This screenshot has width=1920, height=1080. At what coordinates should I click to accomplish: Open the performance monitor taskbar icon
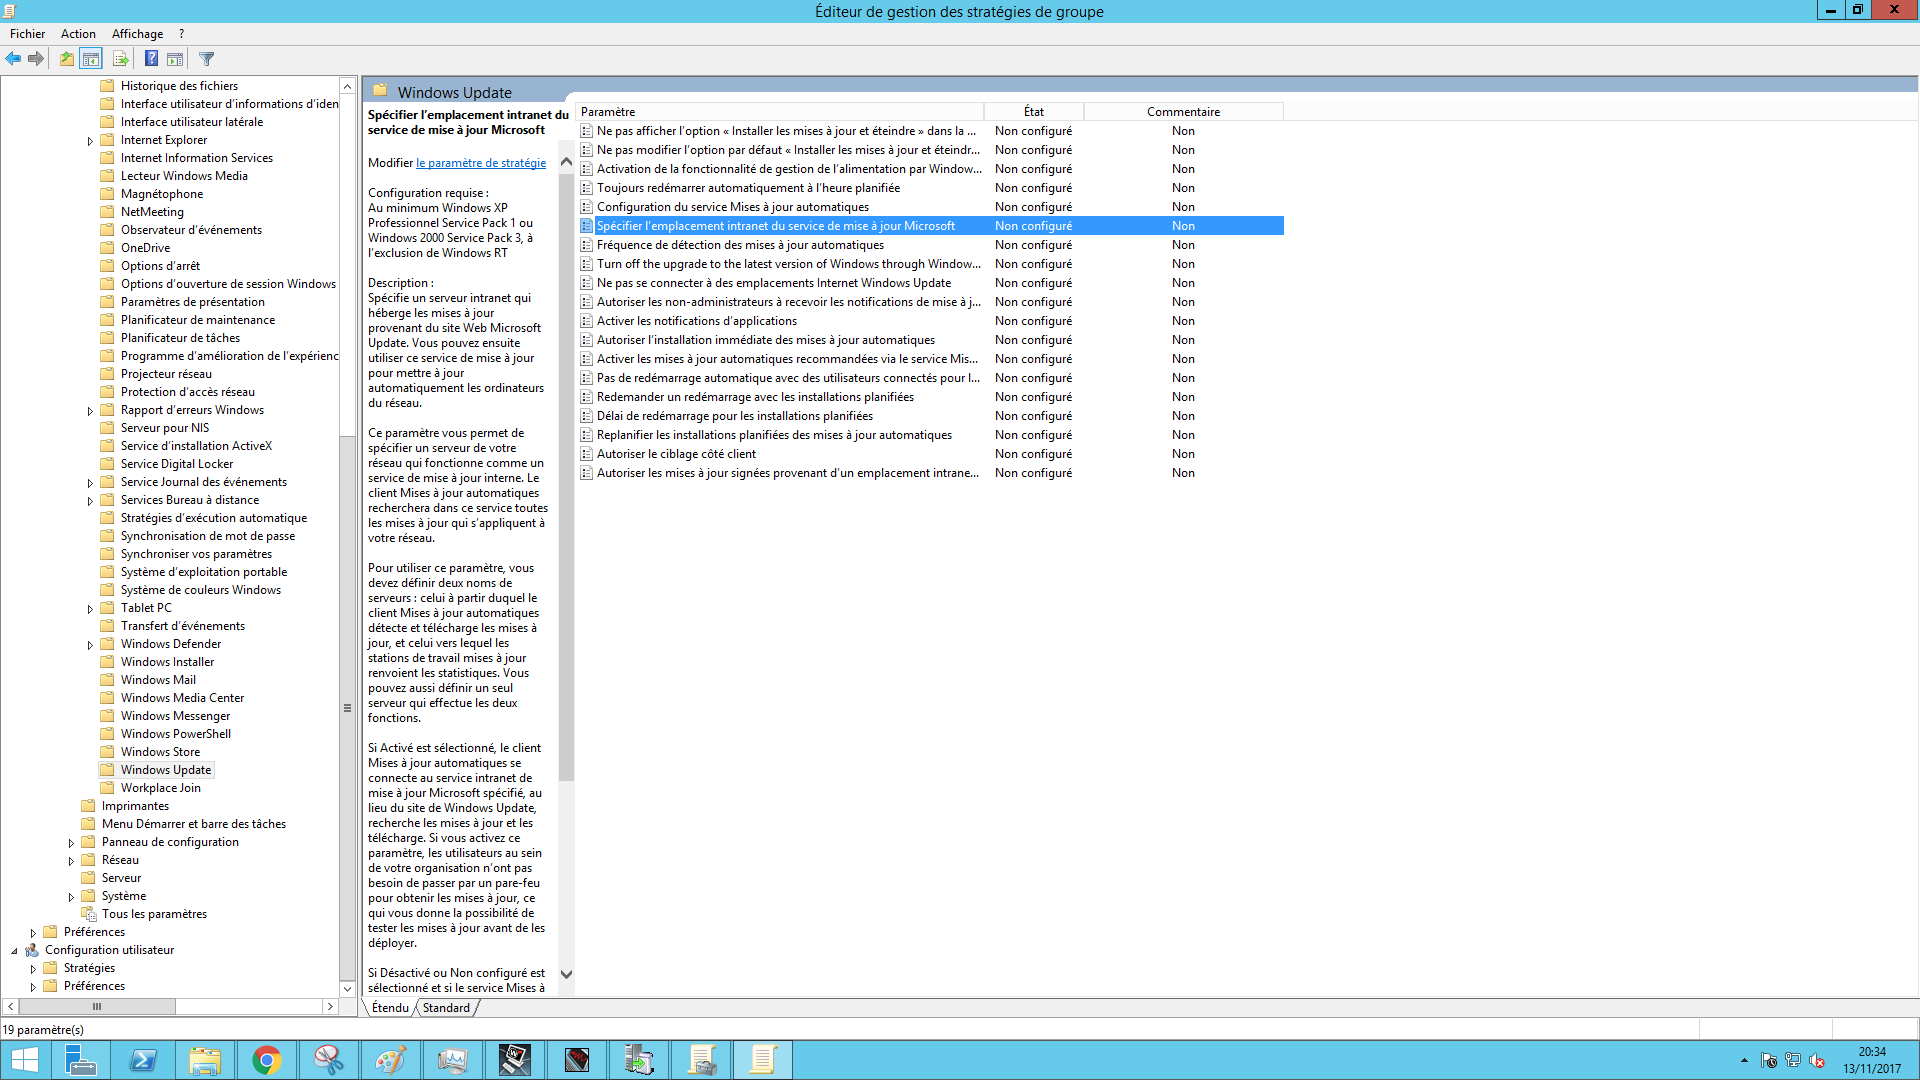453,1060
